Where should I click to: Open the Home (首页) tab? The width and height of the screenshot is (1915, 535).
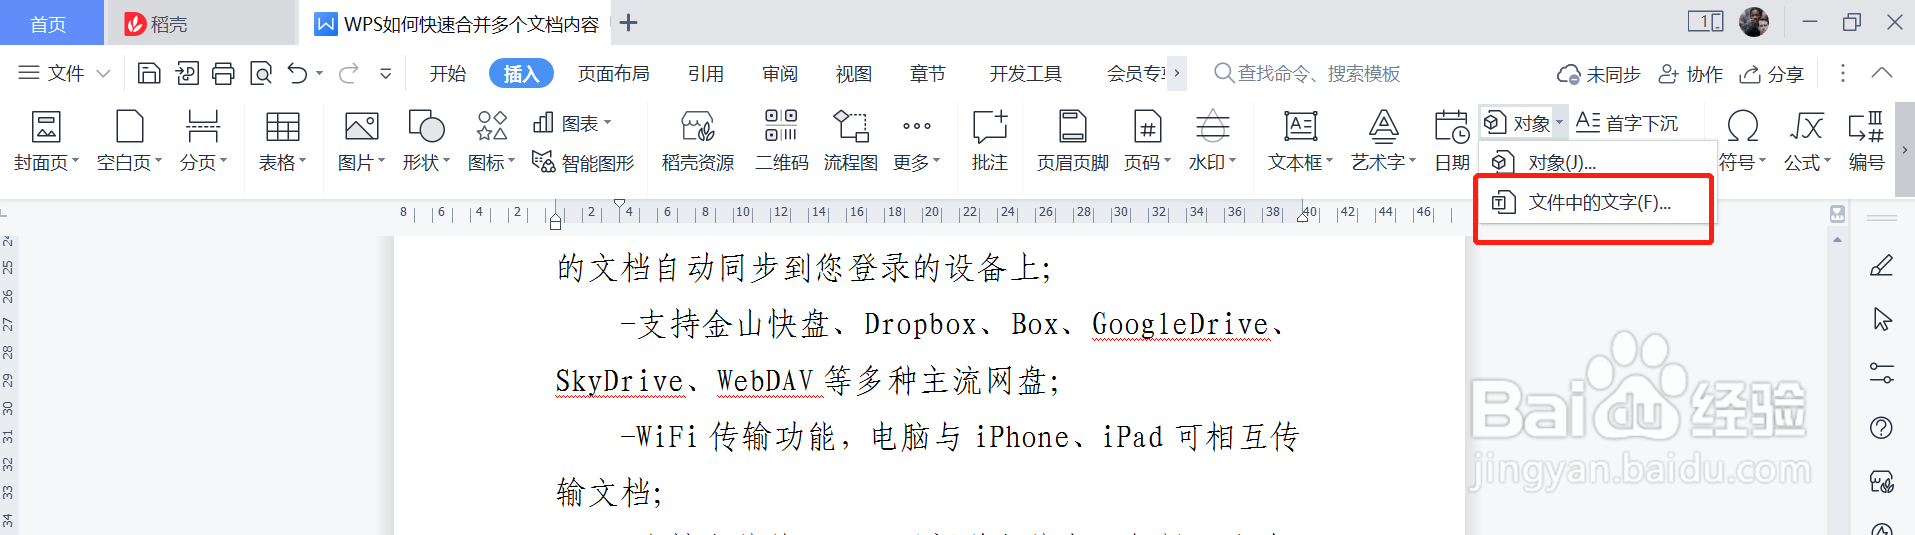click(51, 23)
